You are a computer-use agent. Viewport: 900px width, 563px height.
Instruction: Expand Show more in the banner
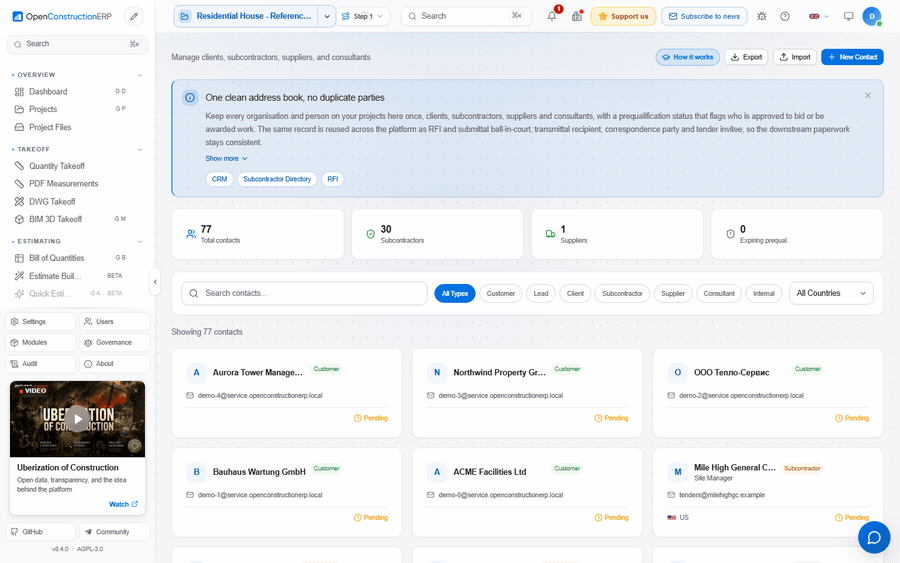tap(226, 158)
